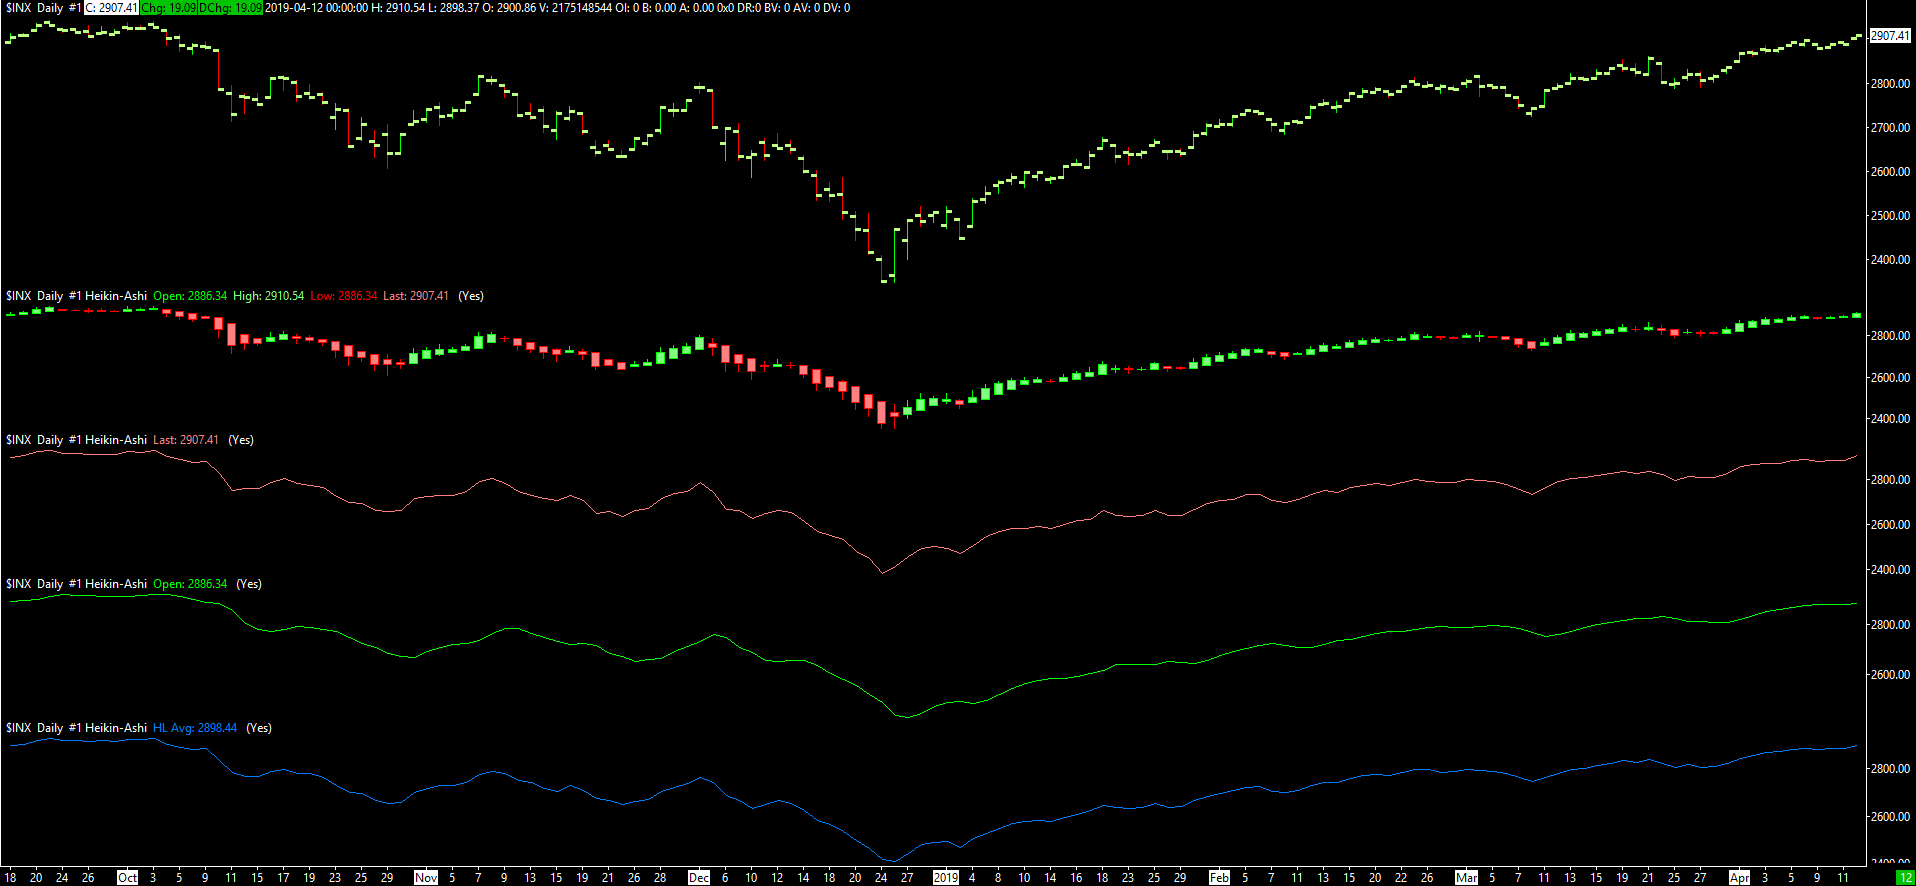Click the "C: 2907.41" close value in header
Image resolution: width=1916 pixels, height=886 pixels.
click(111, 8)
